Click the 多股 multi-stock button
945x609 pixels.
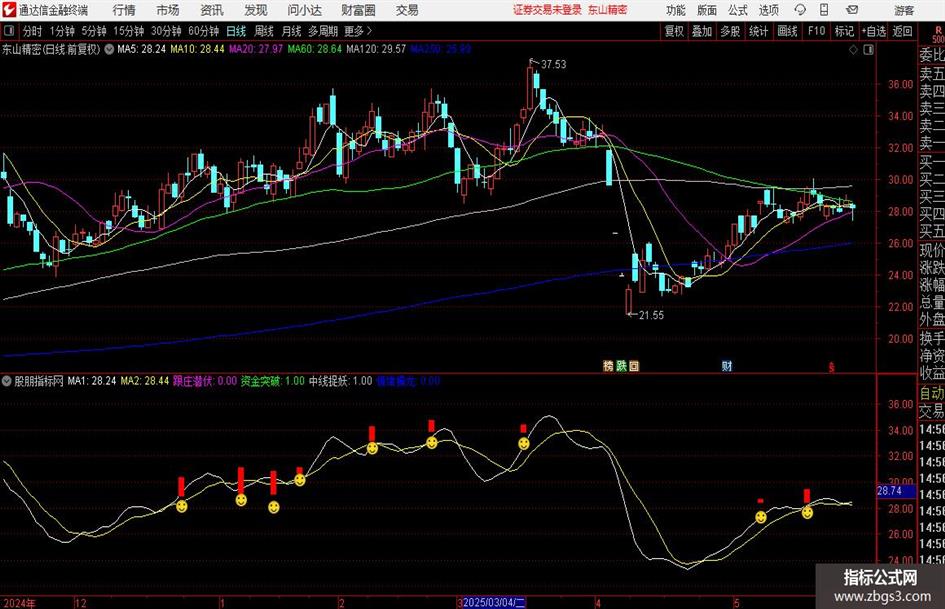coord(730,31)
